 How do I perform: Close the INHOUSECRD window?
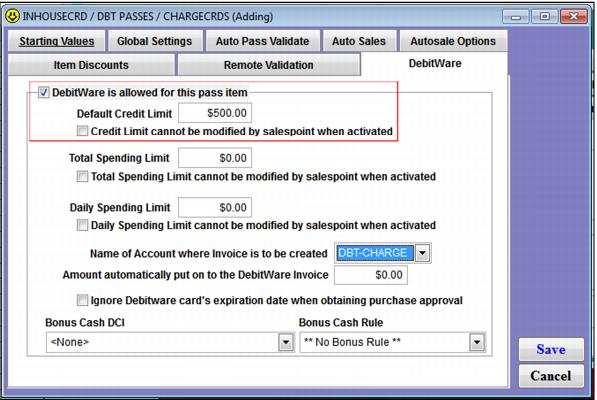click(x=573, y=16)
